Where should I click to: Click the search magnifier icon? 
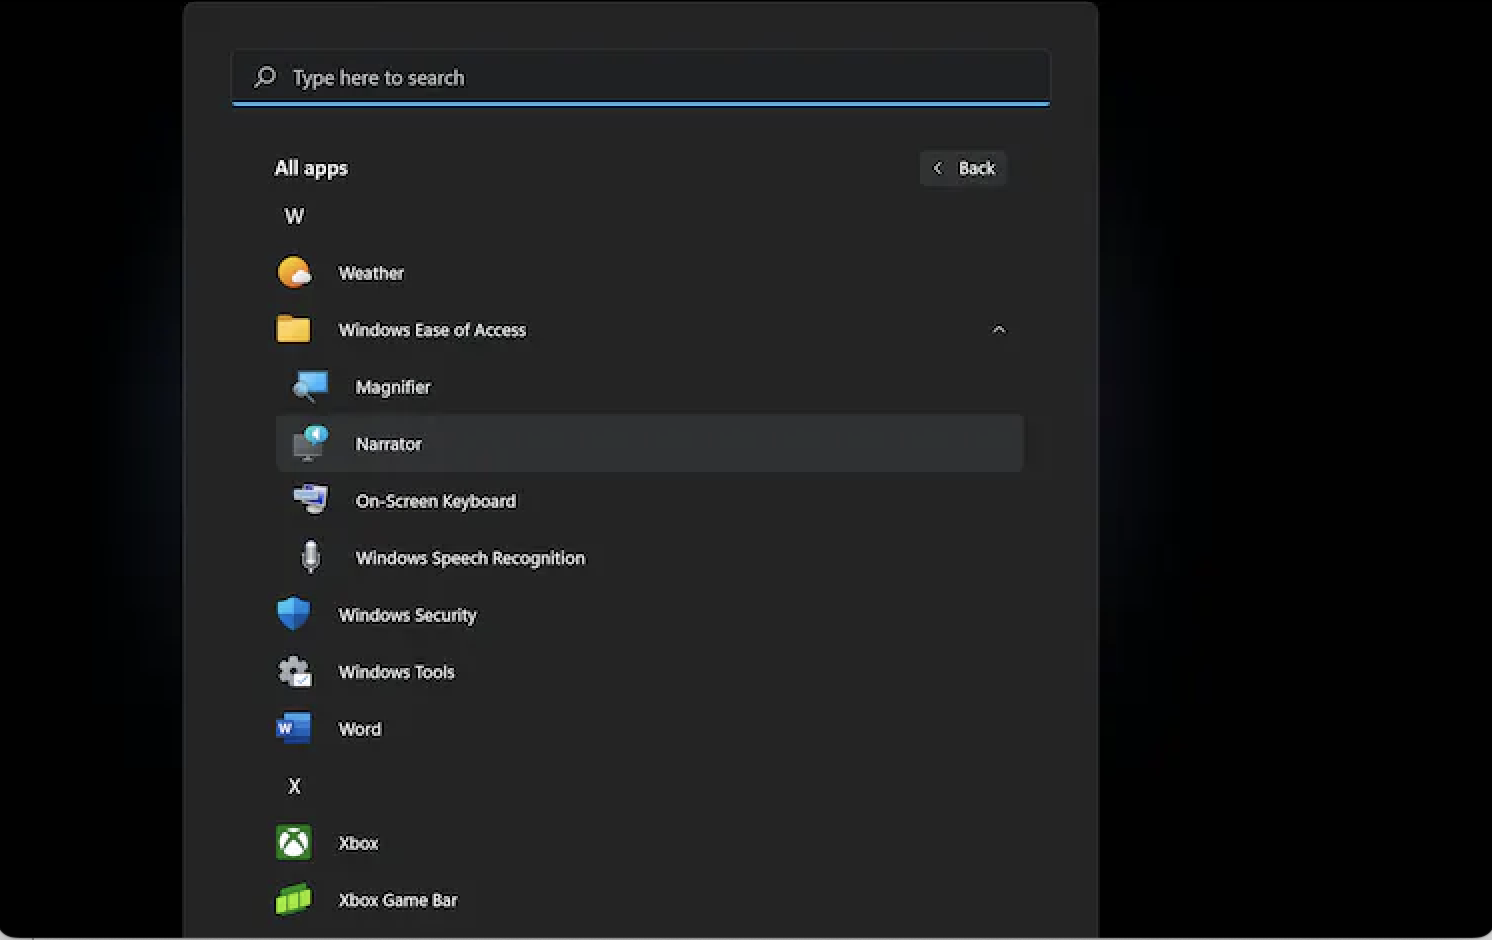[264, 77]
